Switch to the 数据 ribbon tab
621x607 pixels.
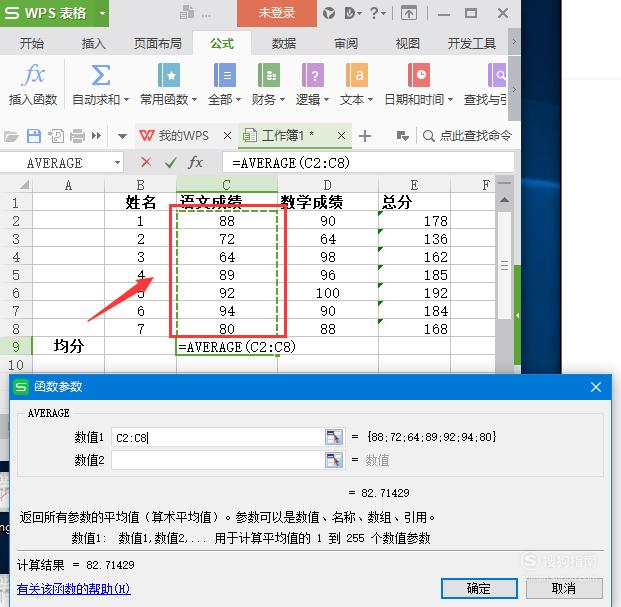(x=284, y=43)
